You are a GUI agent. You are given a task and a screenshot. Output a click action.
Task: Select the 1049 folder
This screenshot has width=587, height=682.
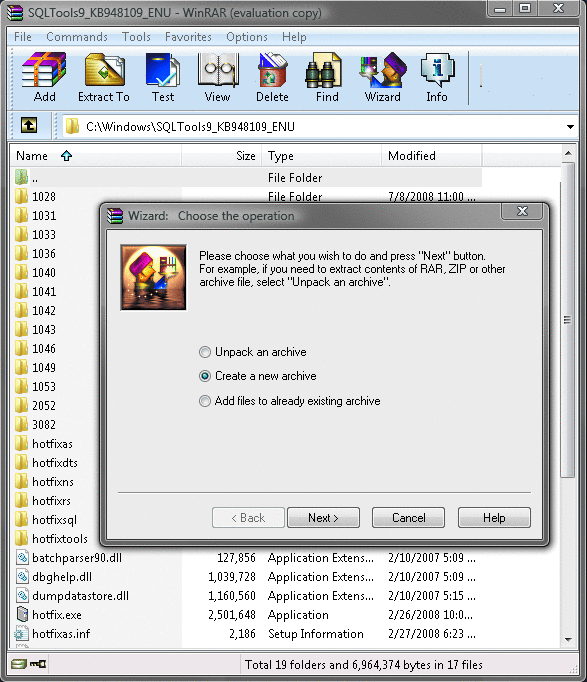[x=36, y=368]
